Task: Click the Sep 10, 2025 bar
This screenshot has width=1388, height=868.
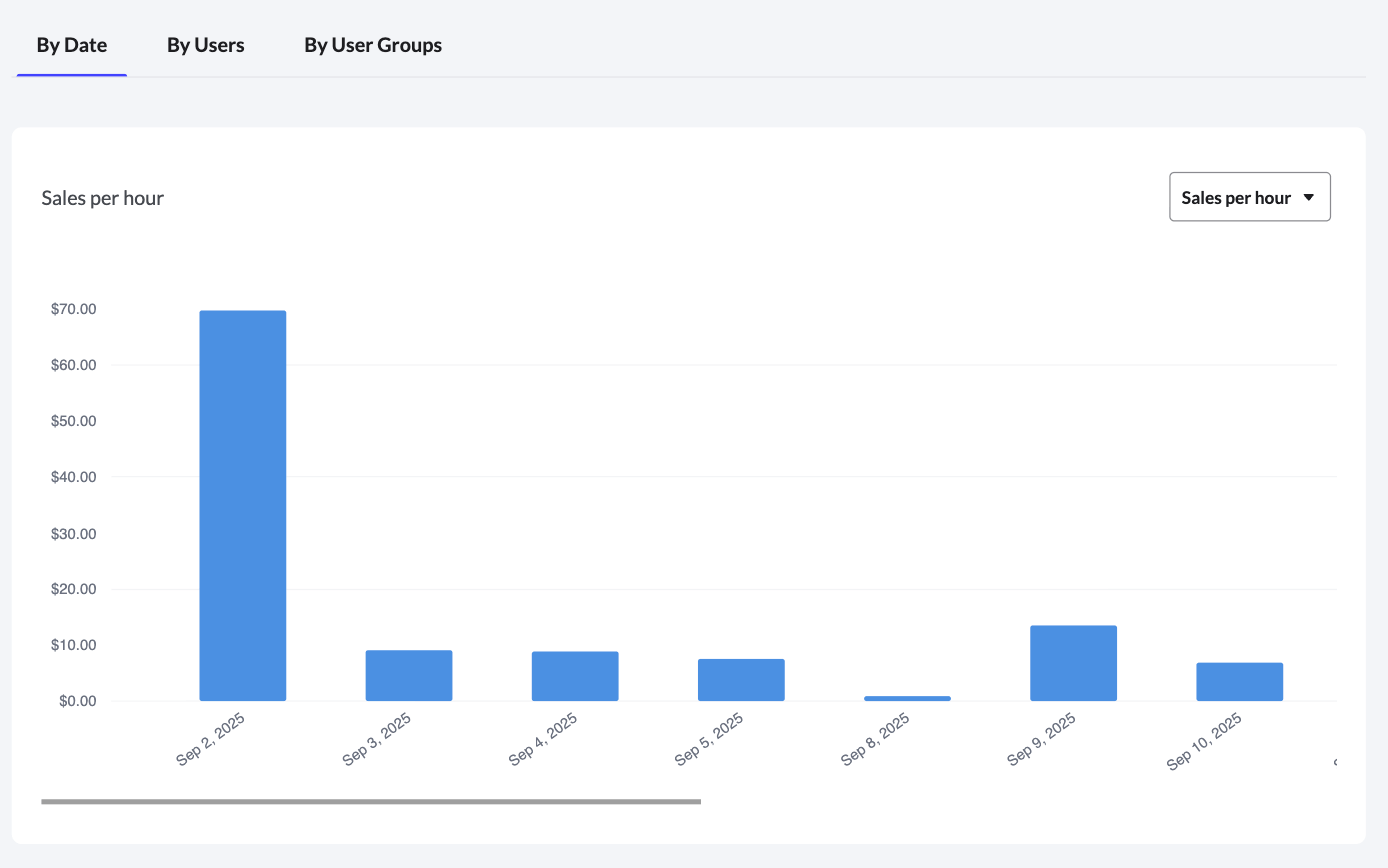Action: [1239, 681]
